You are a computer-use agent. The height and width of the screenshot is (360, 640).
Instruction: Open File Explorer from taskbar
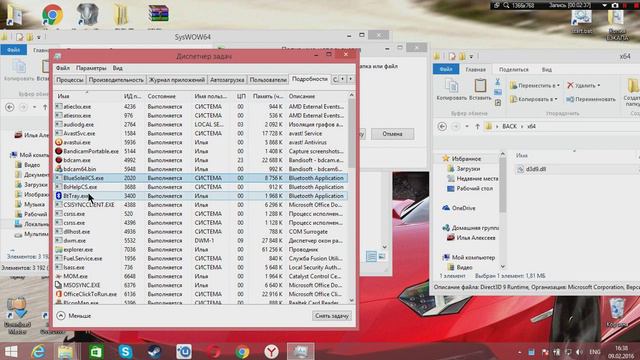point(65,351)
